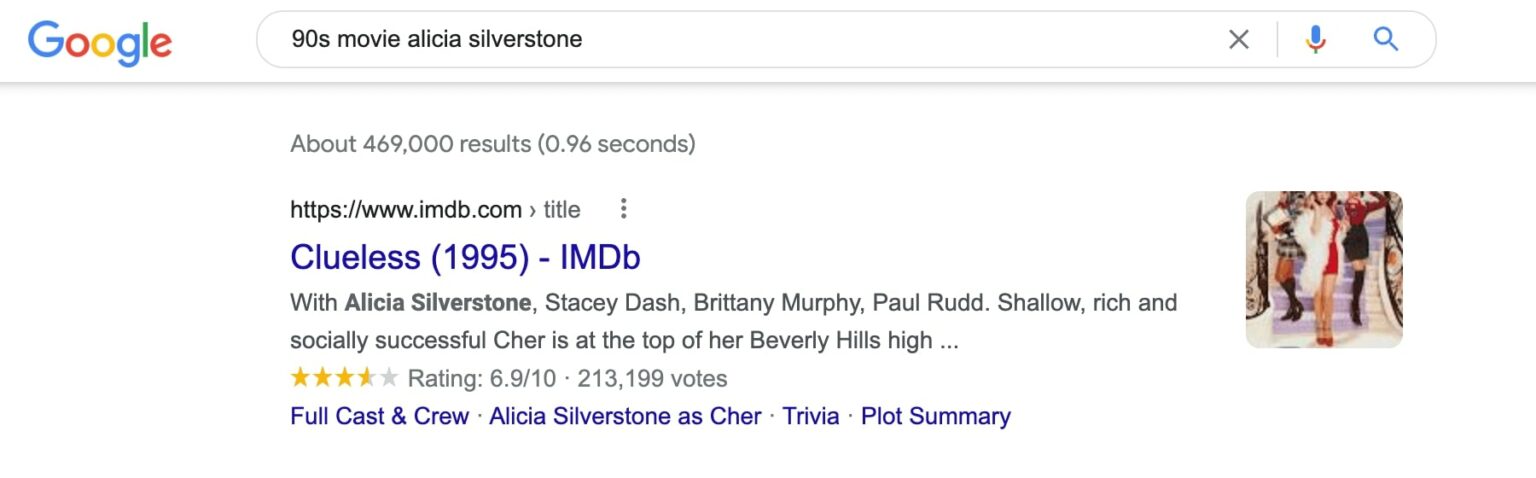
Task: Open the Full Cast & Crew sitelink
Action: coord(379,416)
